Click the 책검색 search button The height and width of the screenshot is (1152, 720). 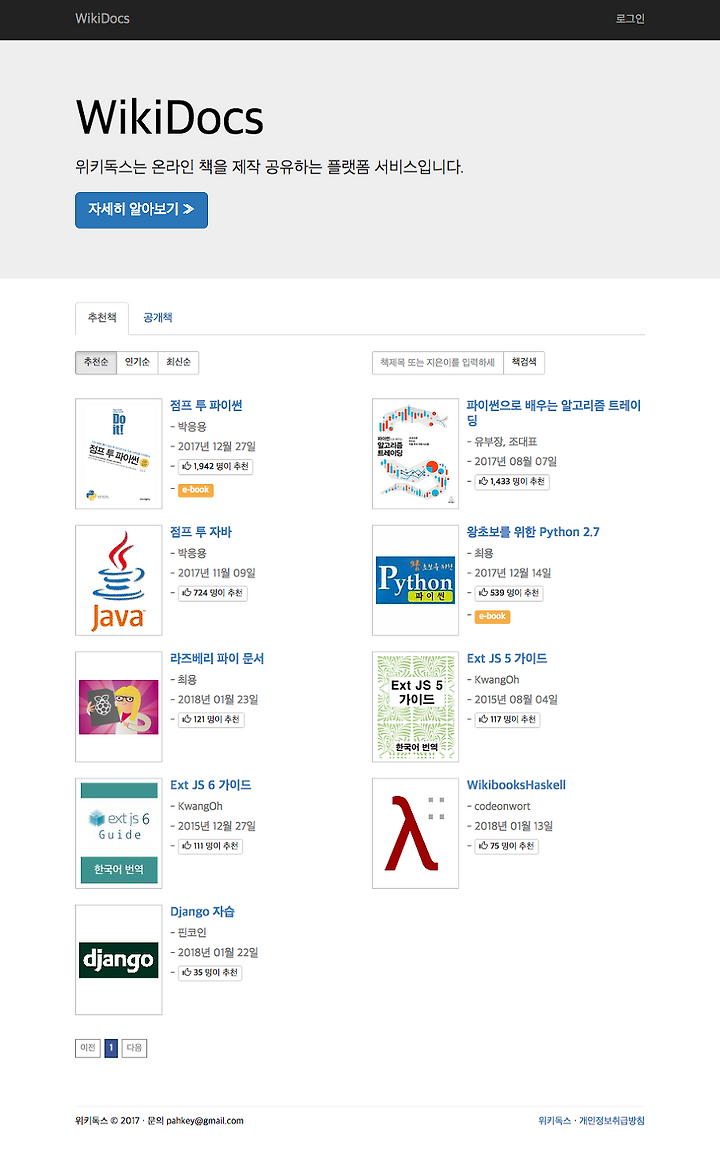[x=525, y=362]
